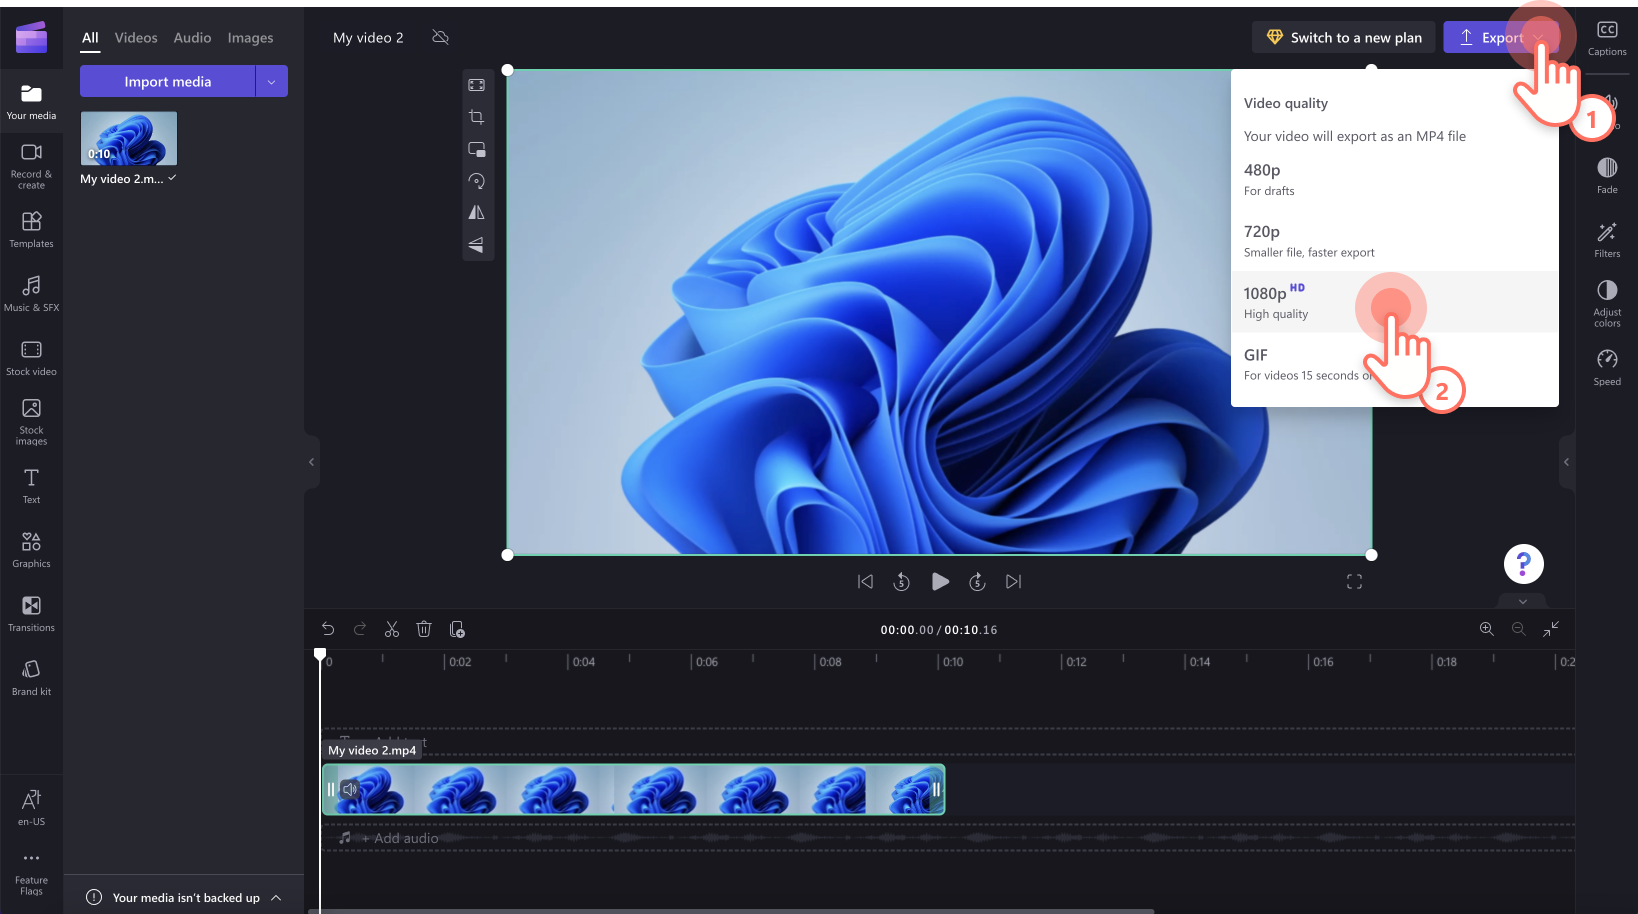
Task: Flip clip horizontally
Action: pyautogui.click(x=477, y=212)
